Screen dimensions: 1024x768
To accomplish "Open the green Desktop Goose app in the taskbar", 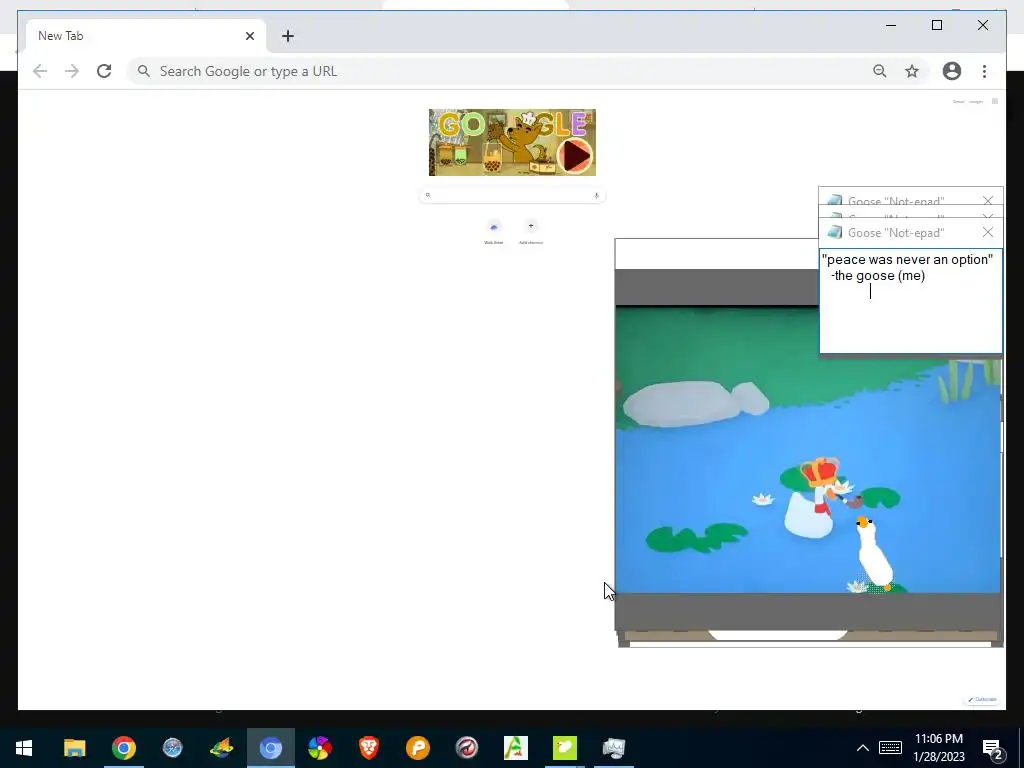I will click(x=564, y=748).
